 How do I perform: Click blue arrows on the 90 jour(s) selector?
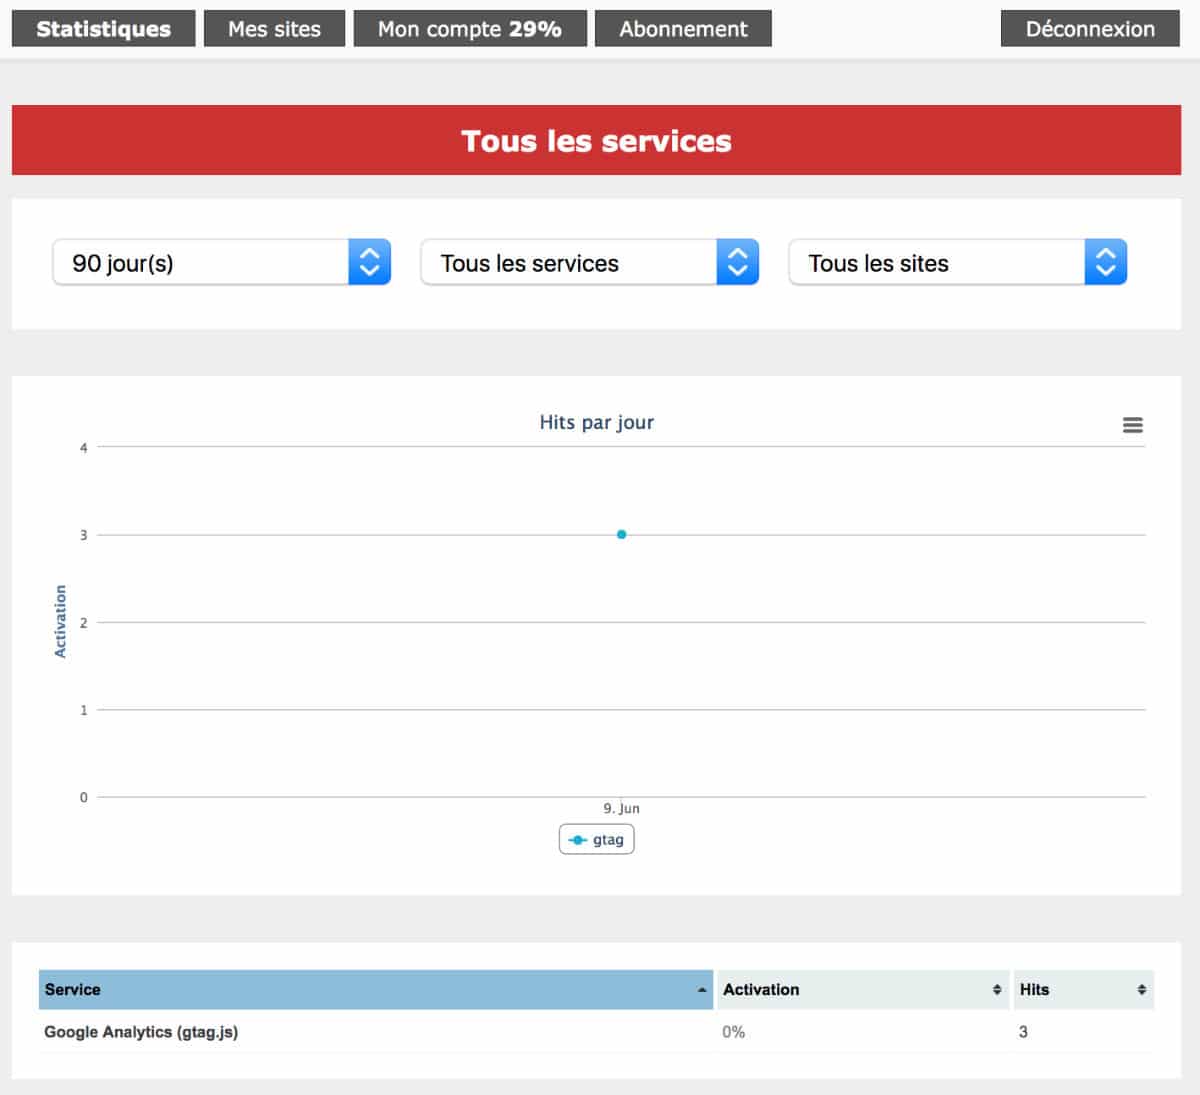[369, 262]
